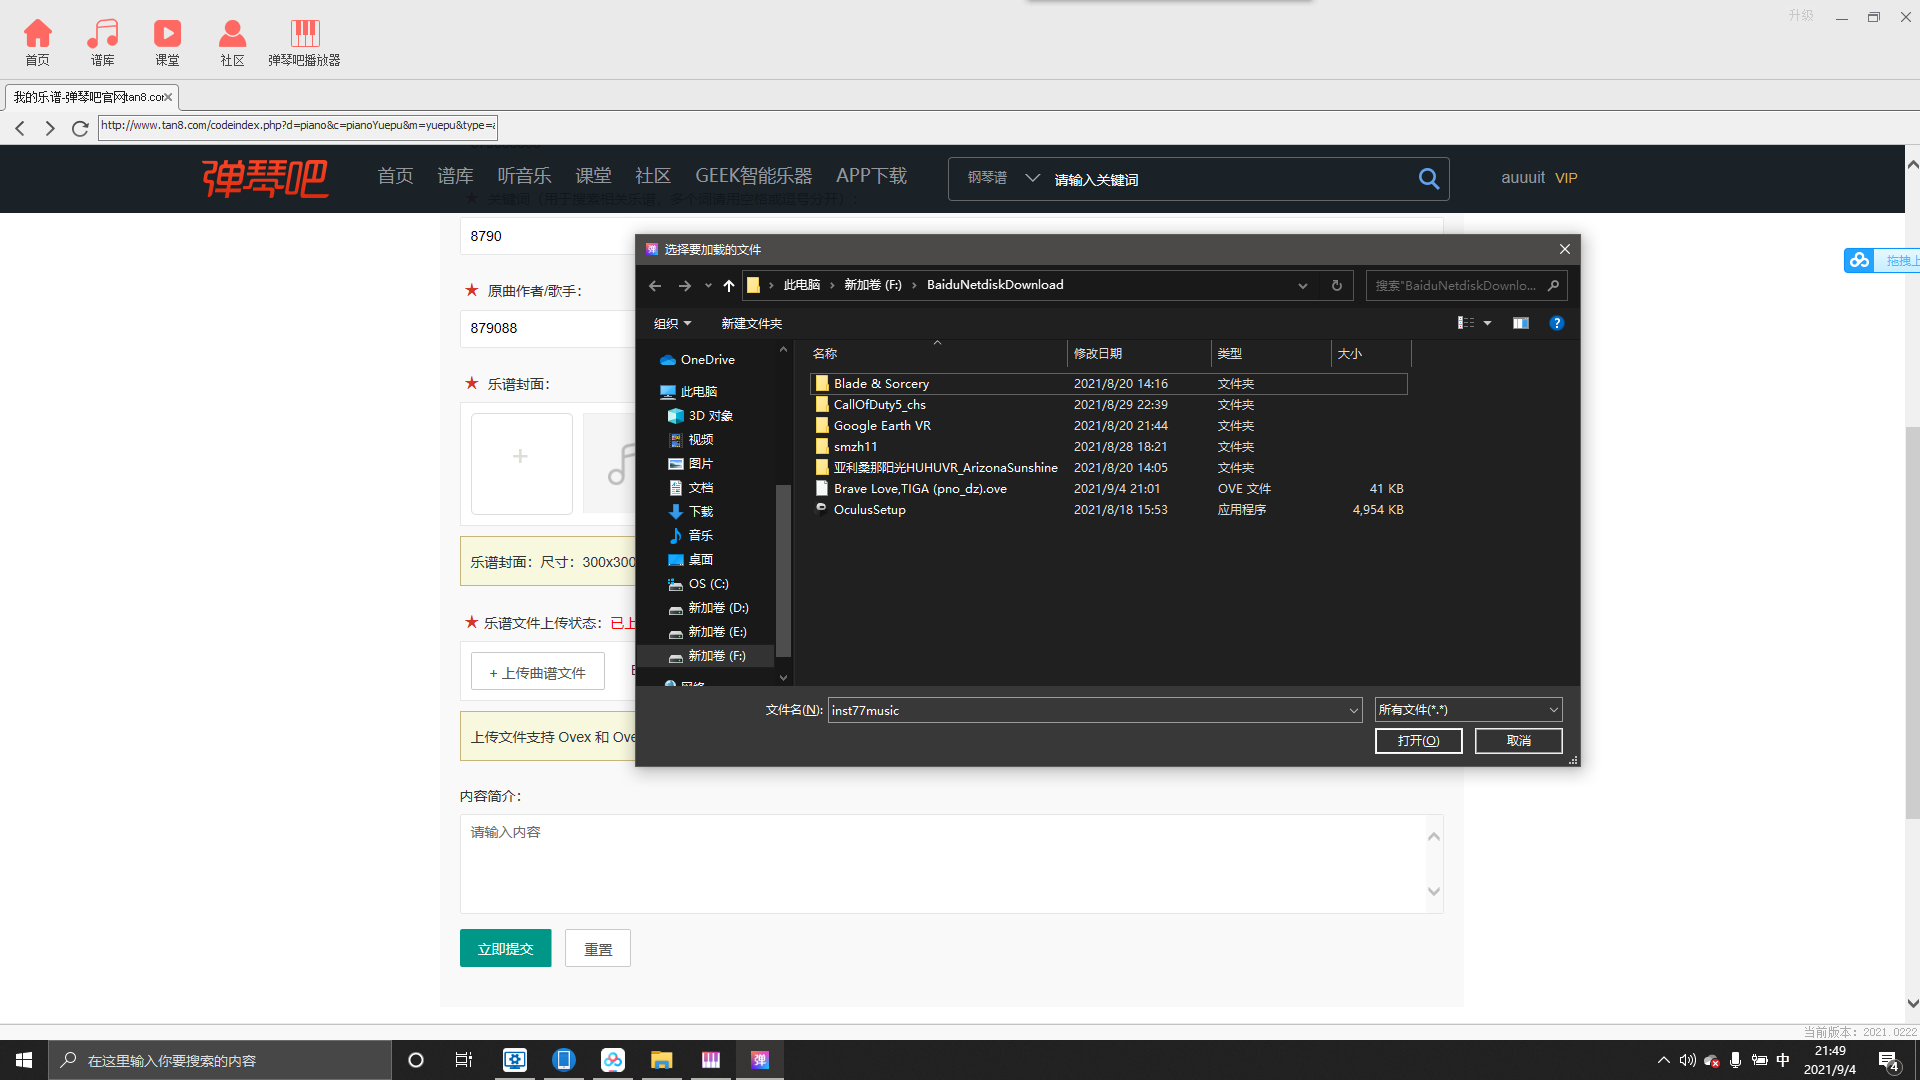Click the Baidu Netdisk floating upload icon
The image size is (1920, 1080).
(x=1859, y=260)
